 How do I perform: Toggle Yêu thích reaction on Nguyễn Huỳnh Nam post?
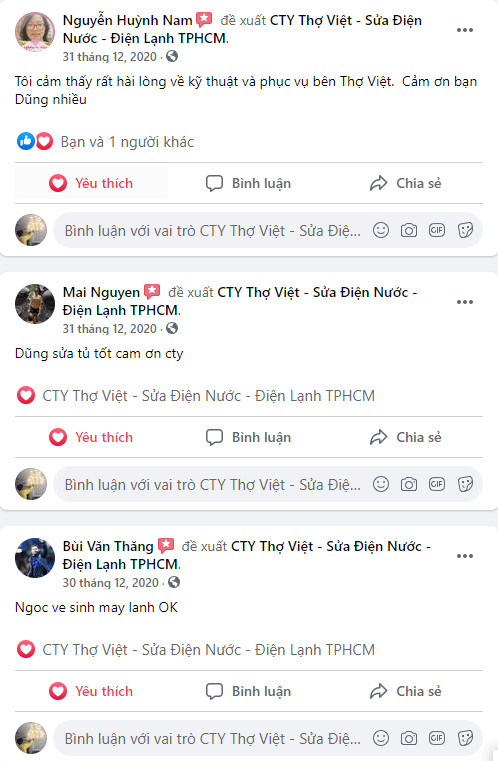click(x=91, y=183)
